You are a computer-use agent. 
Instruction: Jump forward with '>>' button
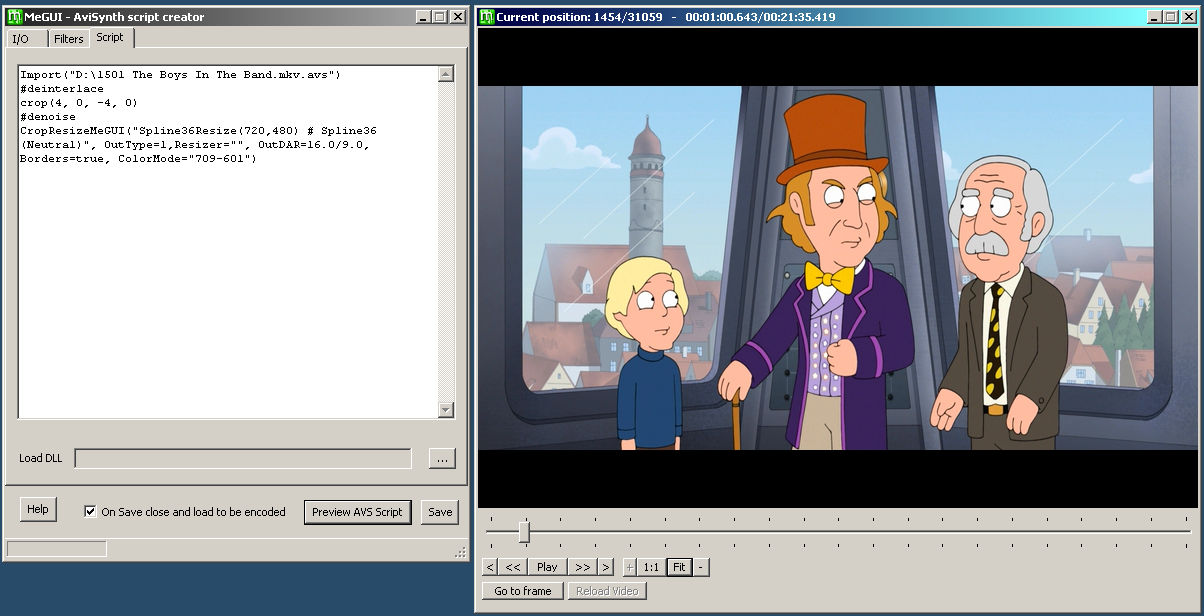pos(582,567)
